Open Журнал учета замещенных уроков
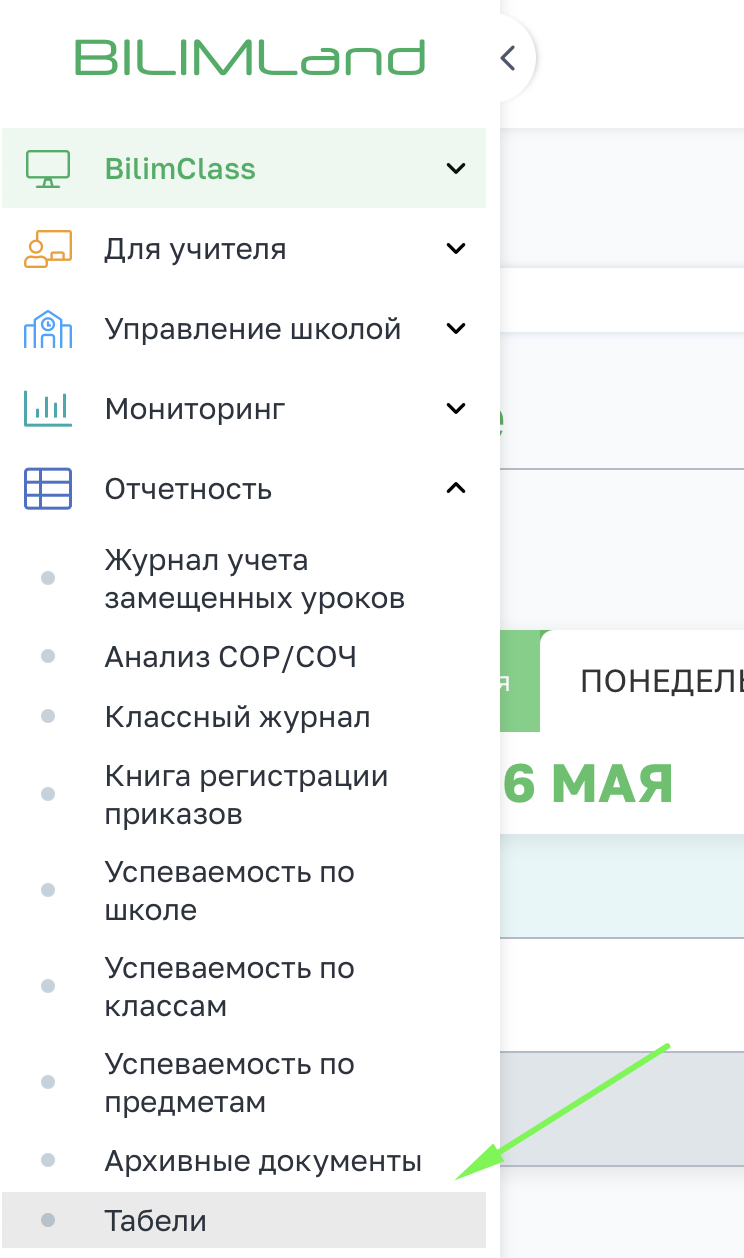This screenshot has width=744, height=1258. click(254, 579)
